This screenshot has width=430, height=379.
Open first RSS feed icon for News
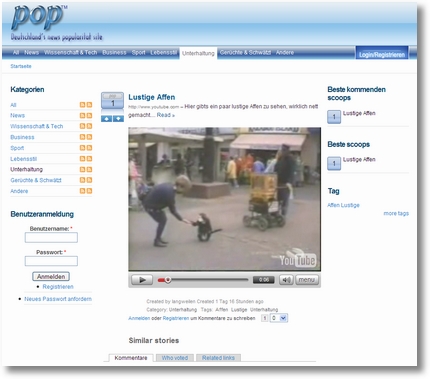point(82,115)
